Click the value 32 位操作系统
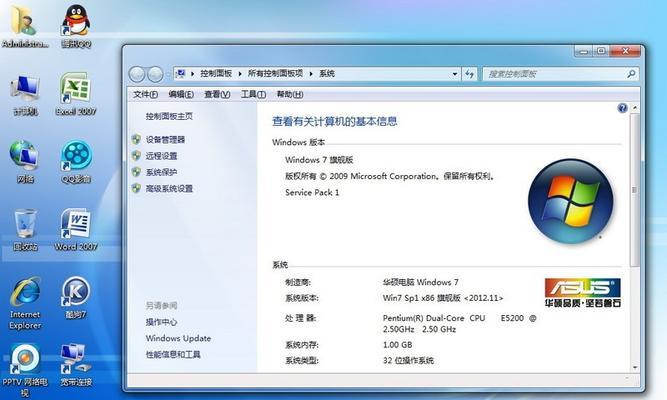This screenshot has height=400, width=667. pos(408,360)
